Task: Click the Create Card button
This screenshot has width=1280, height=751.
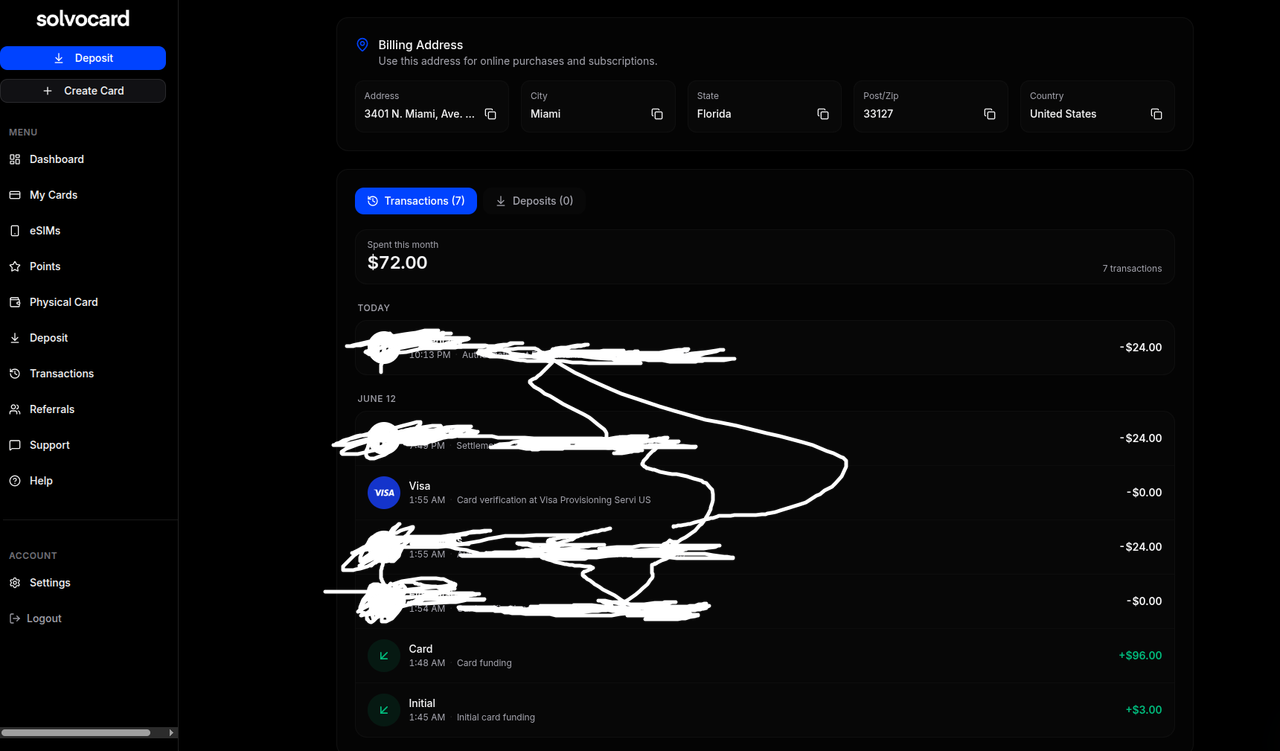Action: tap(83, 91)
